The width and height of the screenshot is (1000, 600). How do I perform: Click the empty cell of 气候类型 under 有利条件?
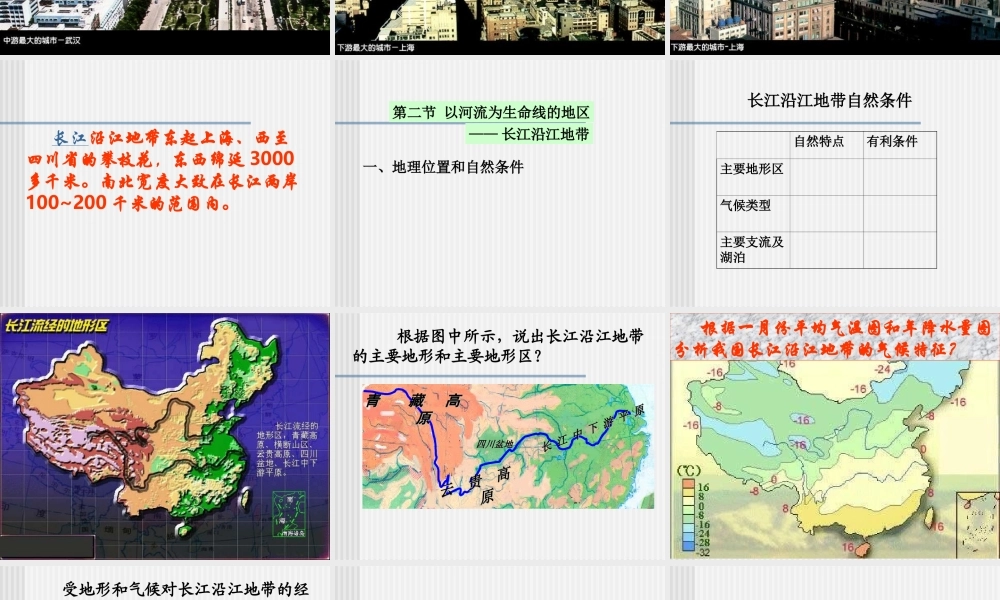900,213
